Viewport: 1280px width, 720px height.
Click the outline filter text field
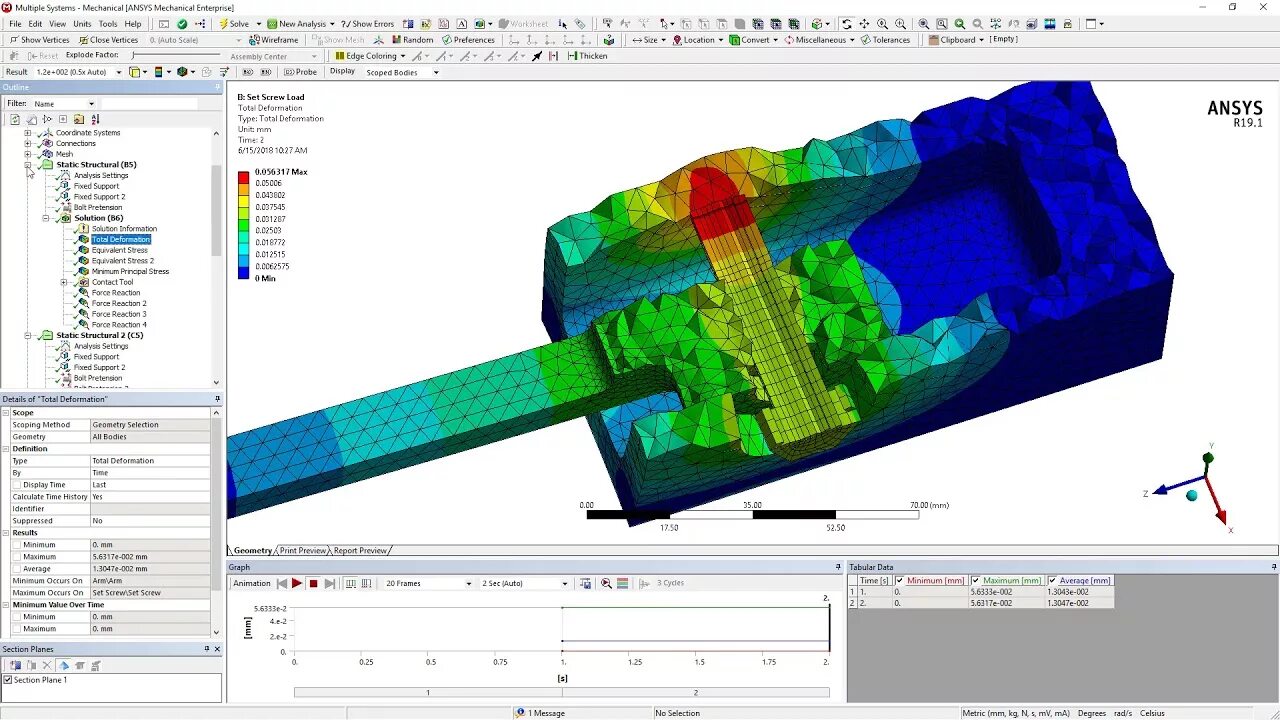(149, 104)
